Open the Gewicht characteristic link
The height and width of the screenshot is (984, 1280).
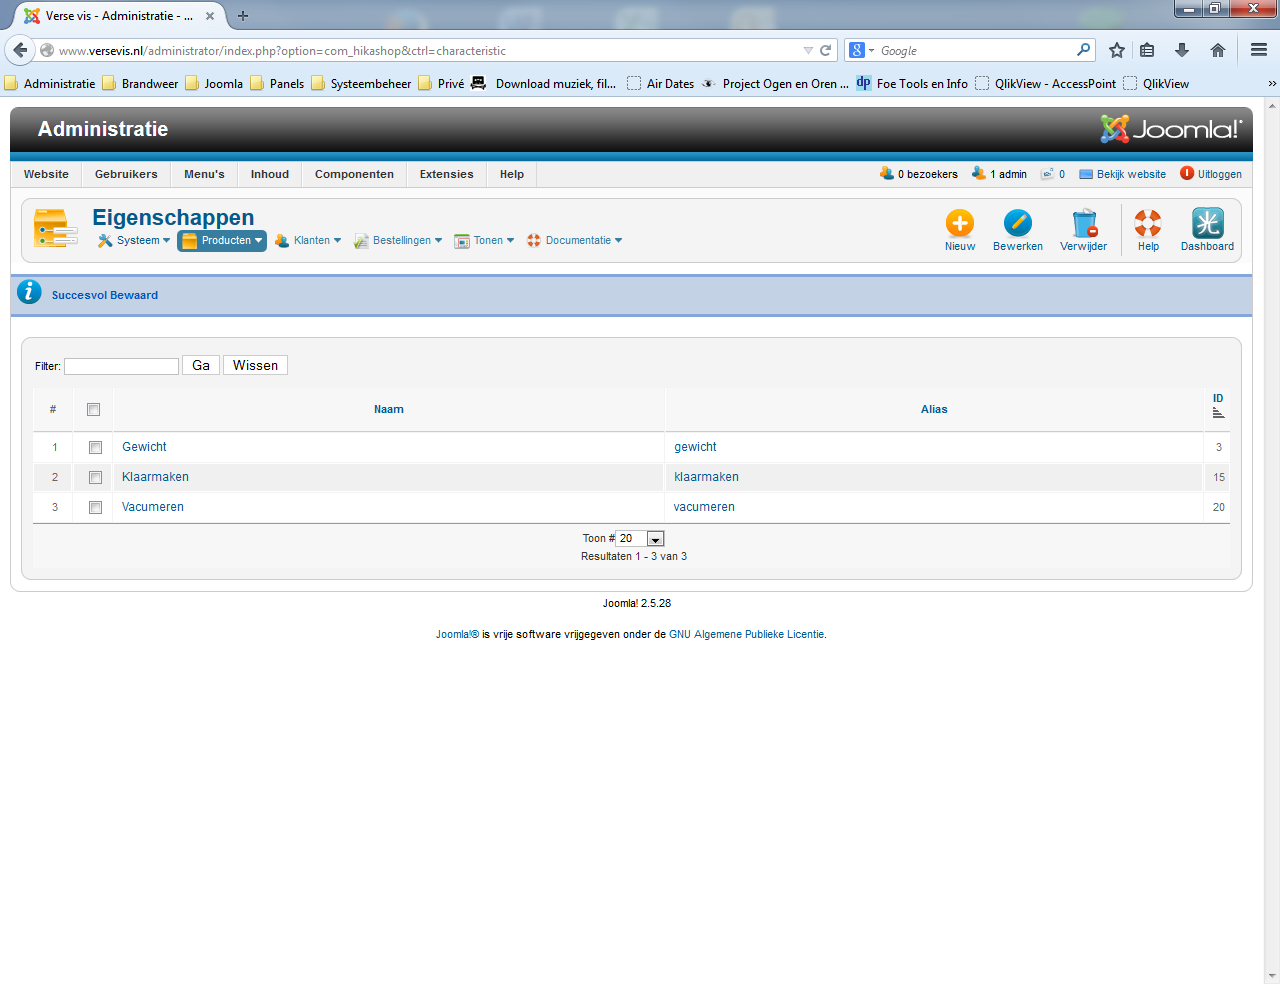click(x=144, y=447)
